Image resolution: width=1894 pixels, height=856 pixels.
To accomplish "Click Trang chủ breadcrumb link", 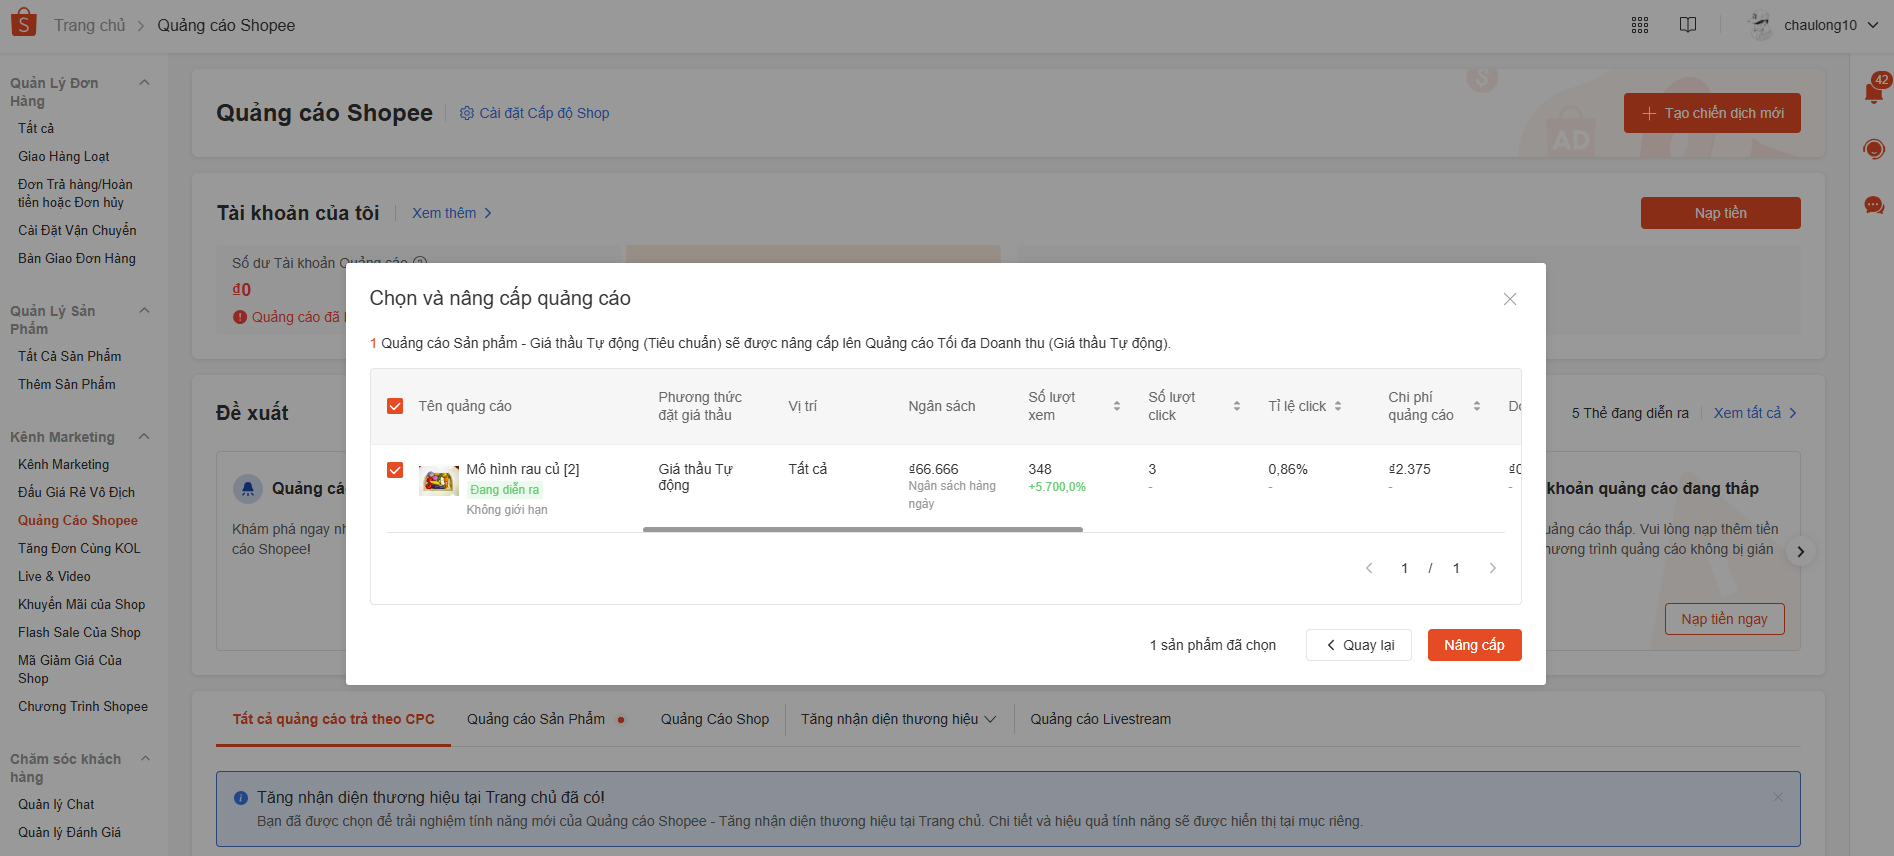I will (x=90, y=25).
